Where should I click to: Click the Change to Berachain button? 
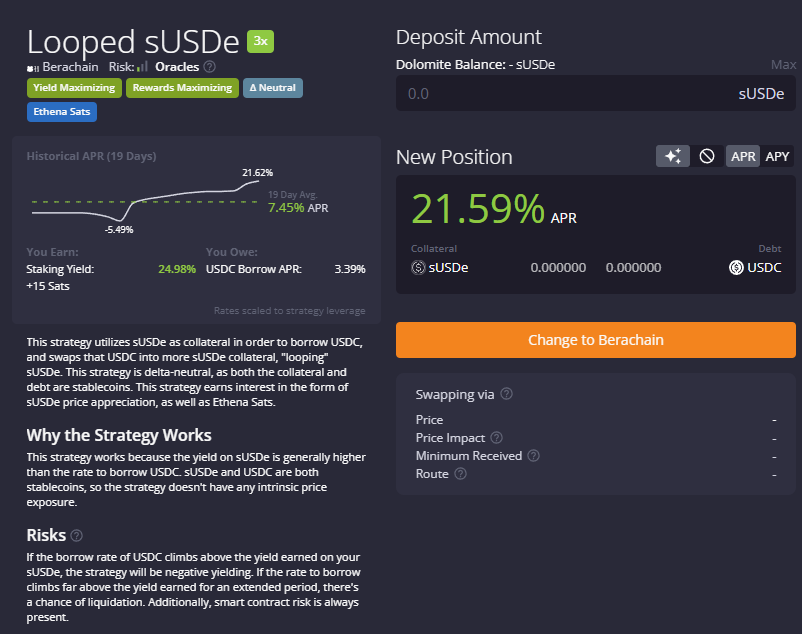(x=595, y=340)
